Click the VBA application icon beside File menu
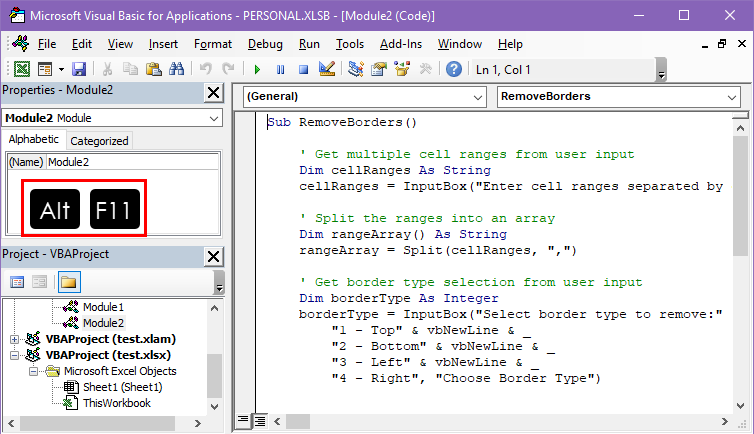The width and height of the screenshot is (754, 434). pos(21,44)
